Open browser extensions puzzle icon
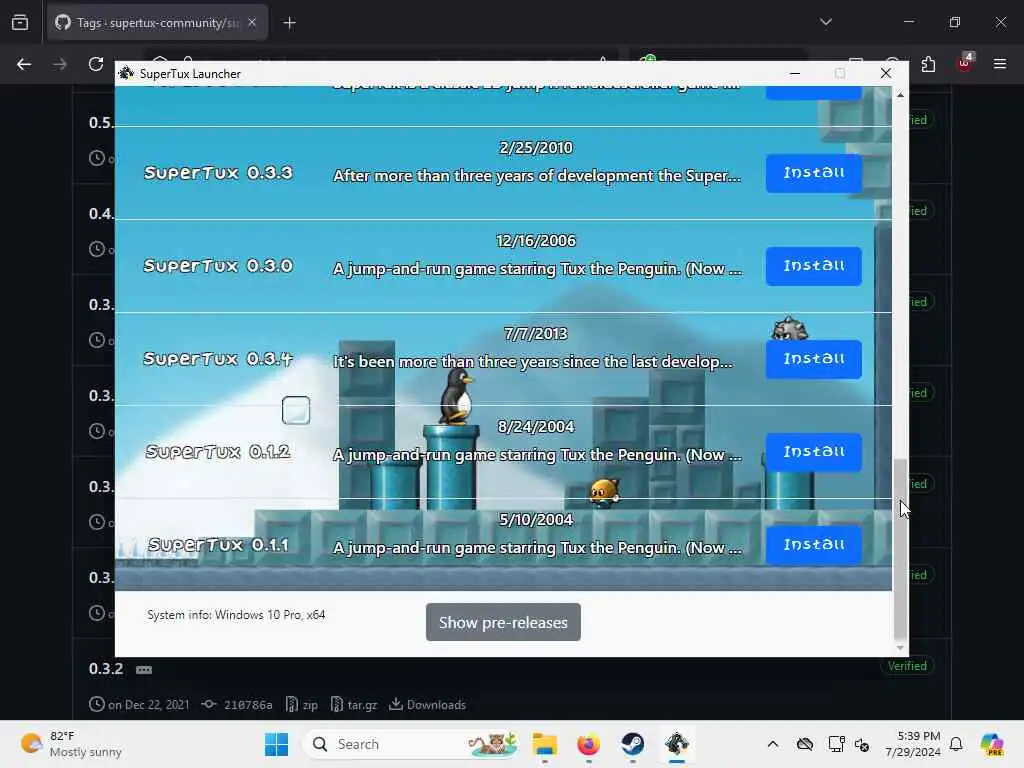Viewport: 1024px width, 768px height. (928, 64)
